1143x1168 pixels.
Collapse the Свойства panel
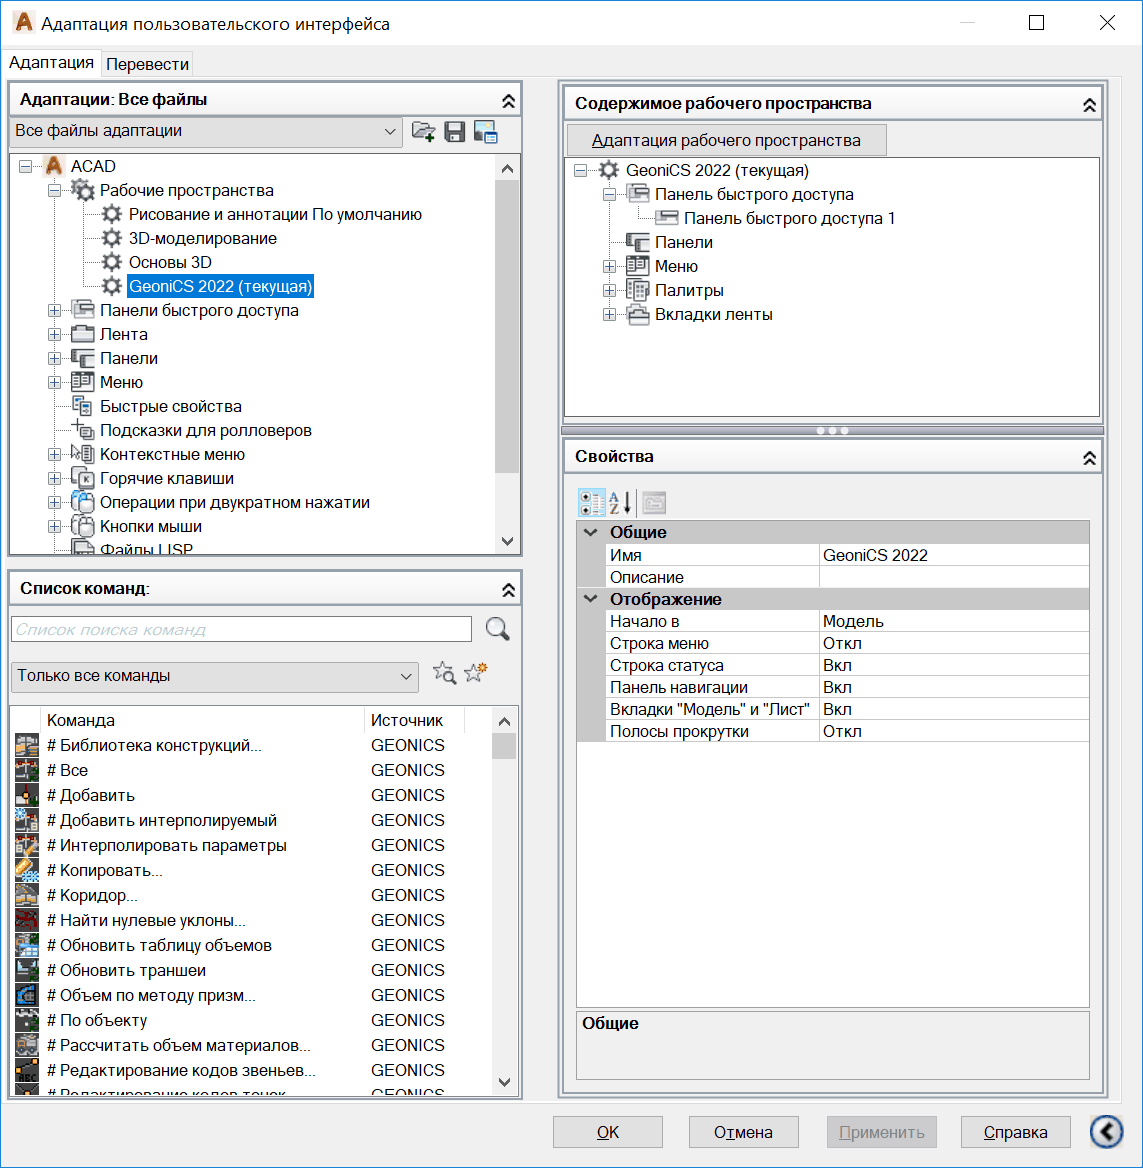(1089, 457)
